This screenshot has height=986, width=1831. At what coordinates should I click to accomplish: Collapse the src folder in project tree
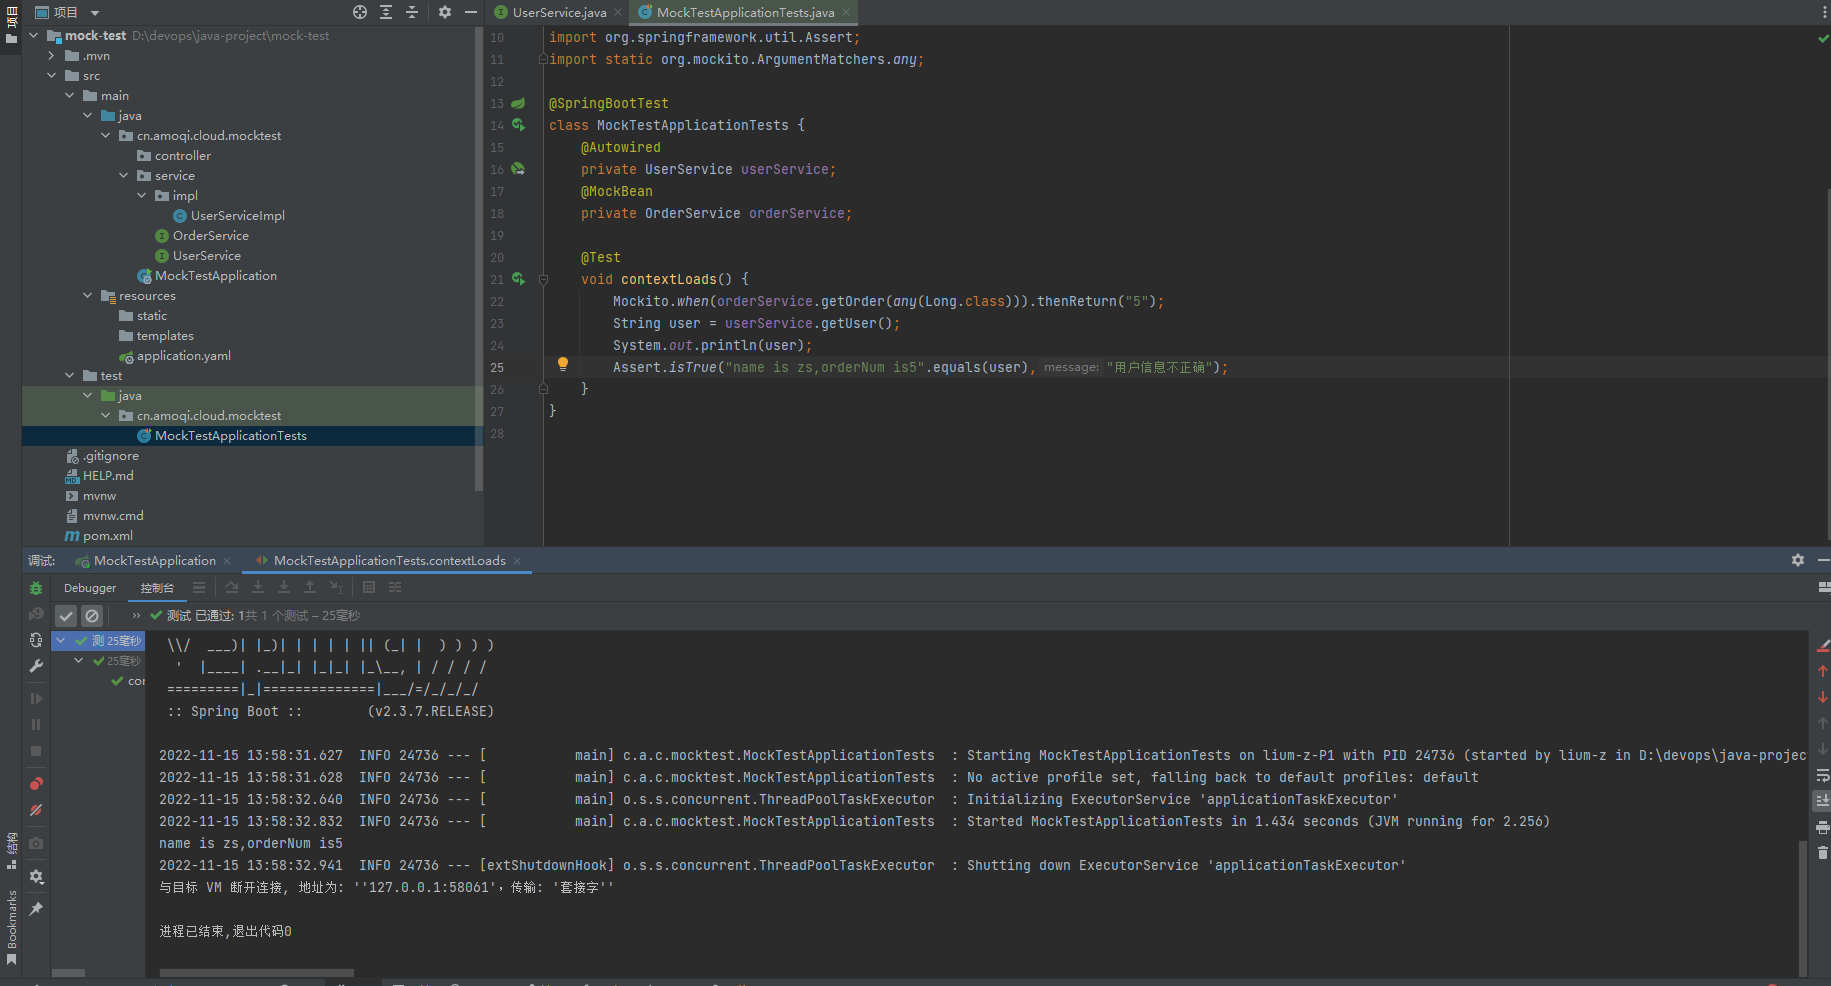53,75
